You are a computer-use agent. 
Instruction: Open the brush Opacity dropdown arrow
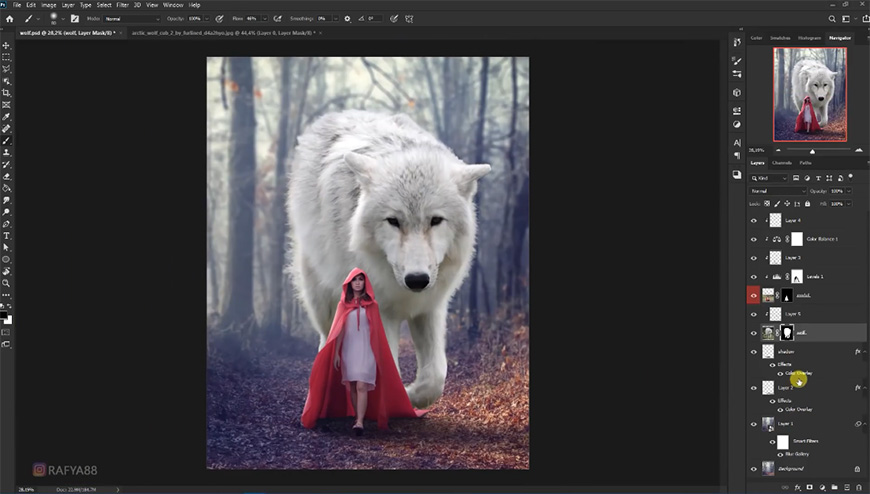click(207, 19)
